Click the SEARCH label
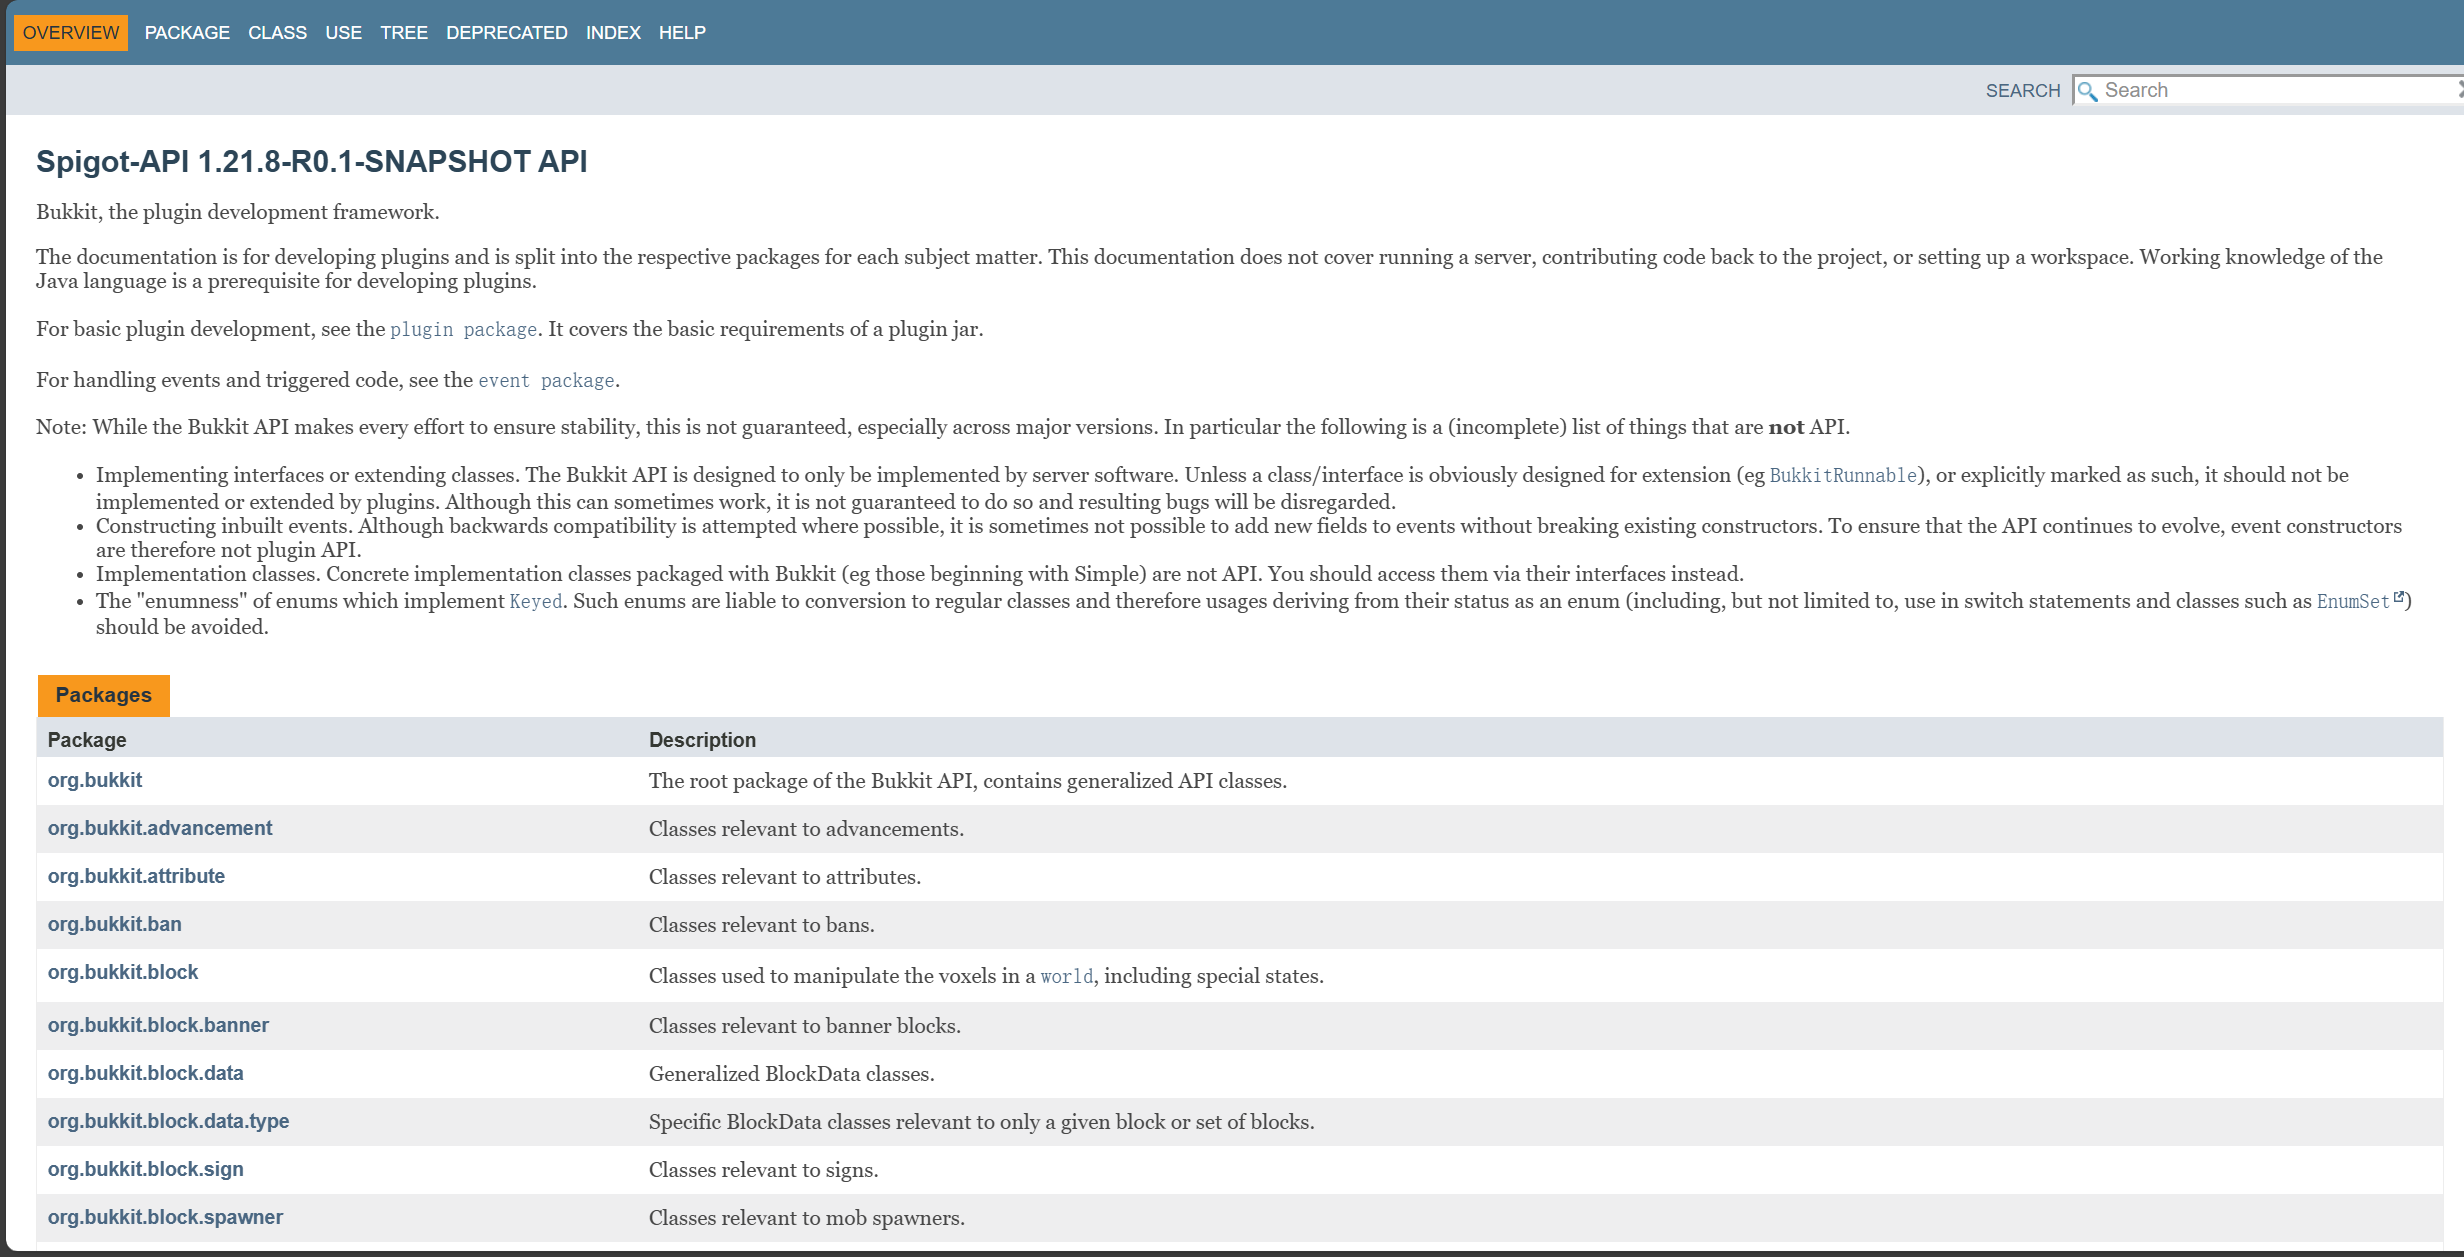2464x1257 pixels. [2023, 91]
